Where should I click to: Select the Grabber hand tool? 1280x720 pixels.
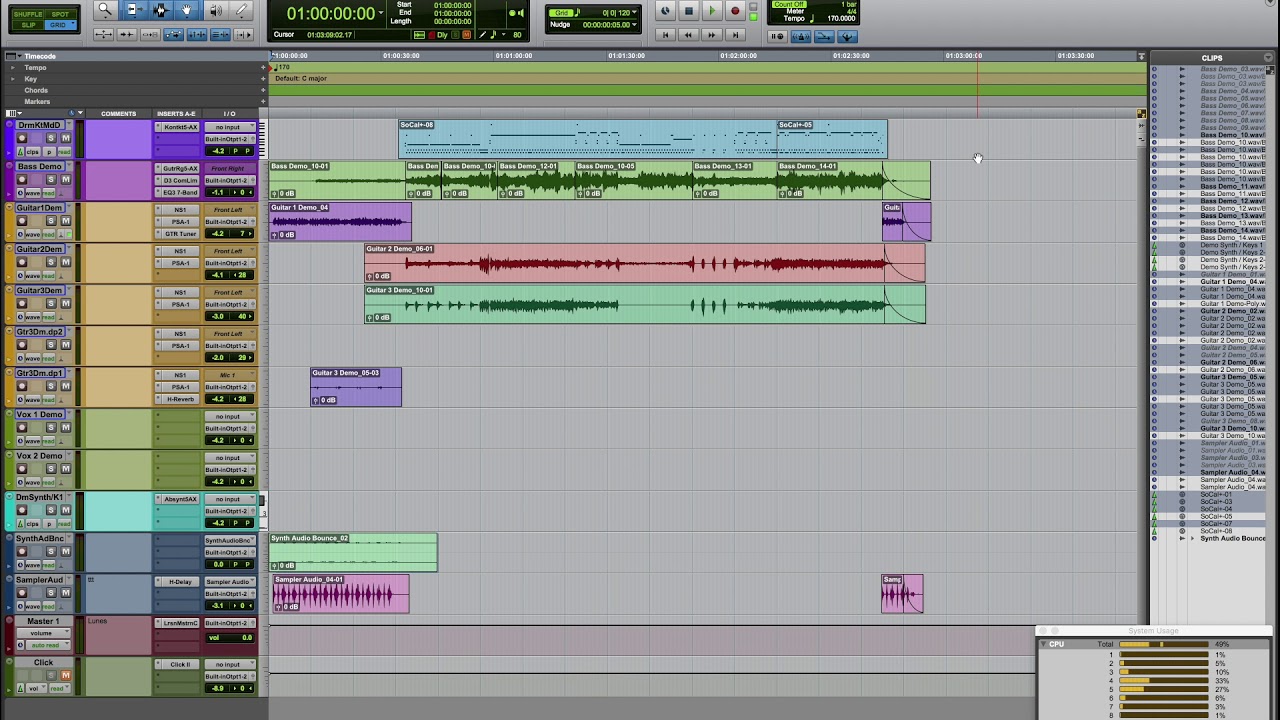(x=187, y=10)
